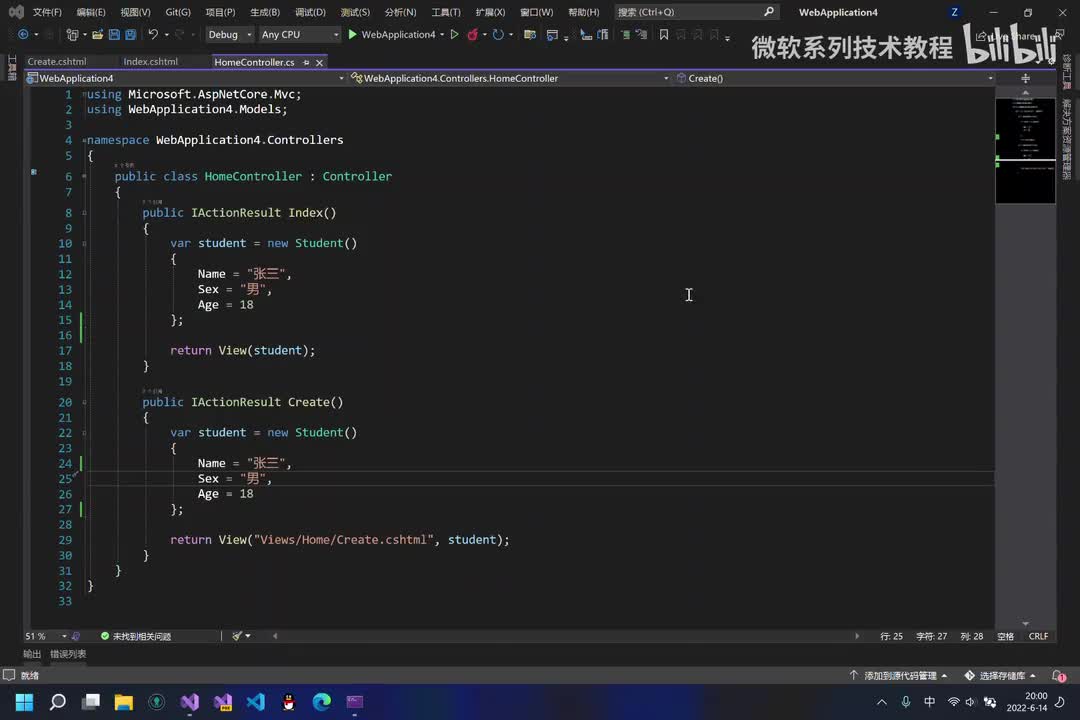
Task: Open Microsoft Edge from the taskbar
Action: (322, 701)
